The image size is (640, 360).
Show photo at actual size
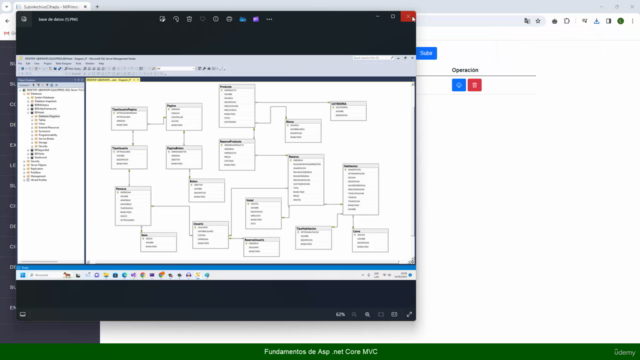[x=394, y=314]
